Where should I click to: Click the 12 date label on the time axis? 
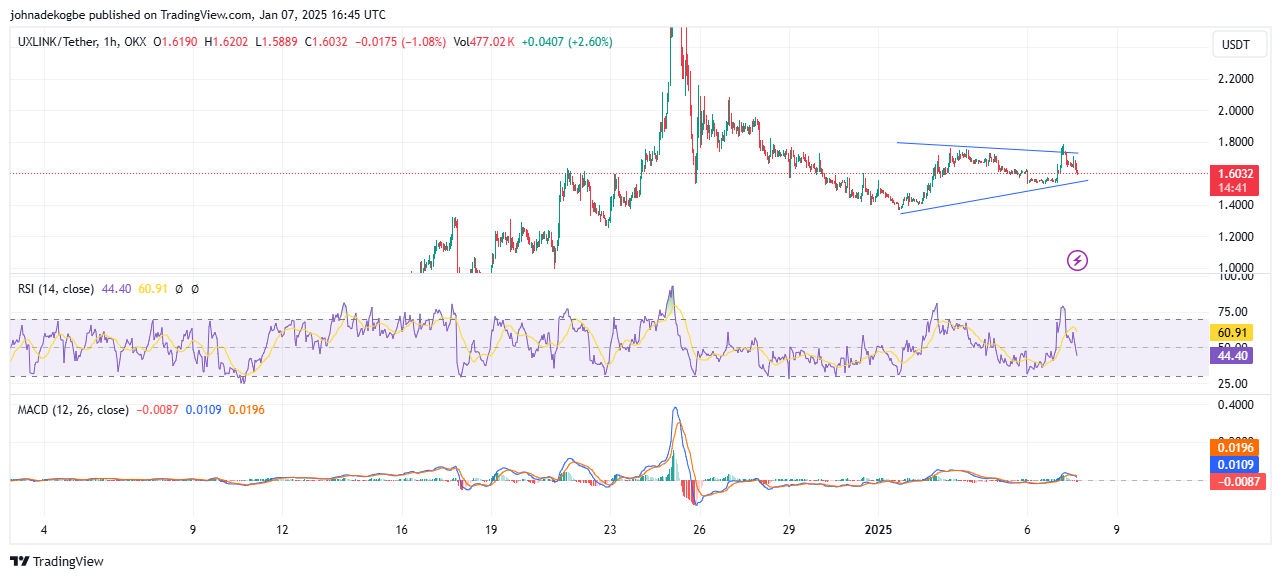pyautogui.click(x=283, y=528)
